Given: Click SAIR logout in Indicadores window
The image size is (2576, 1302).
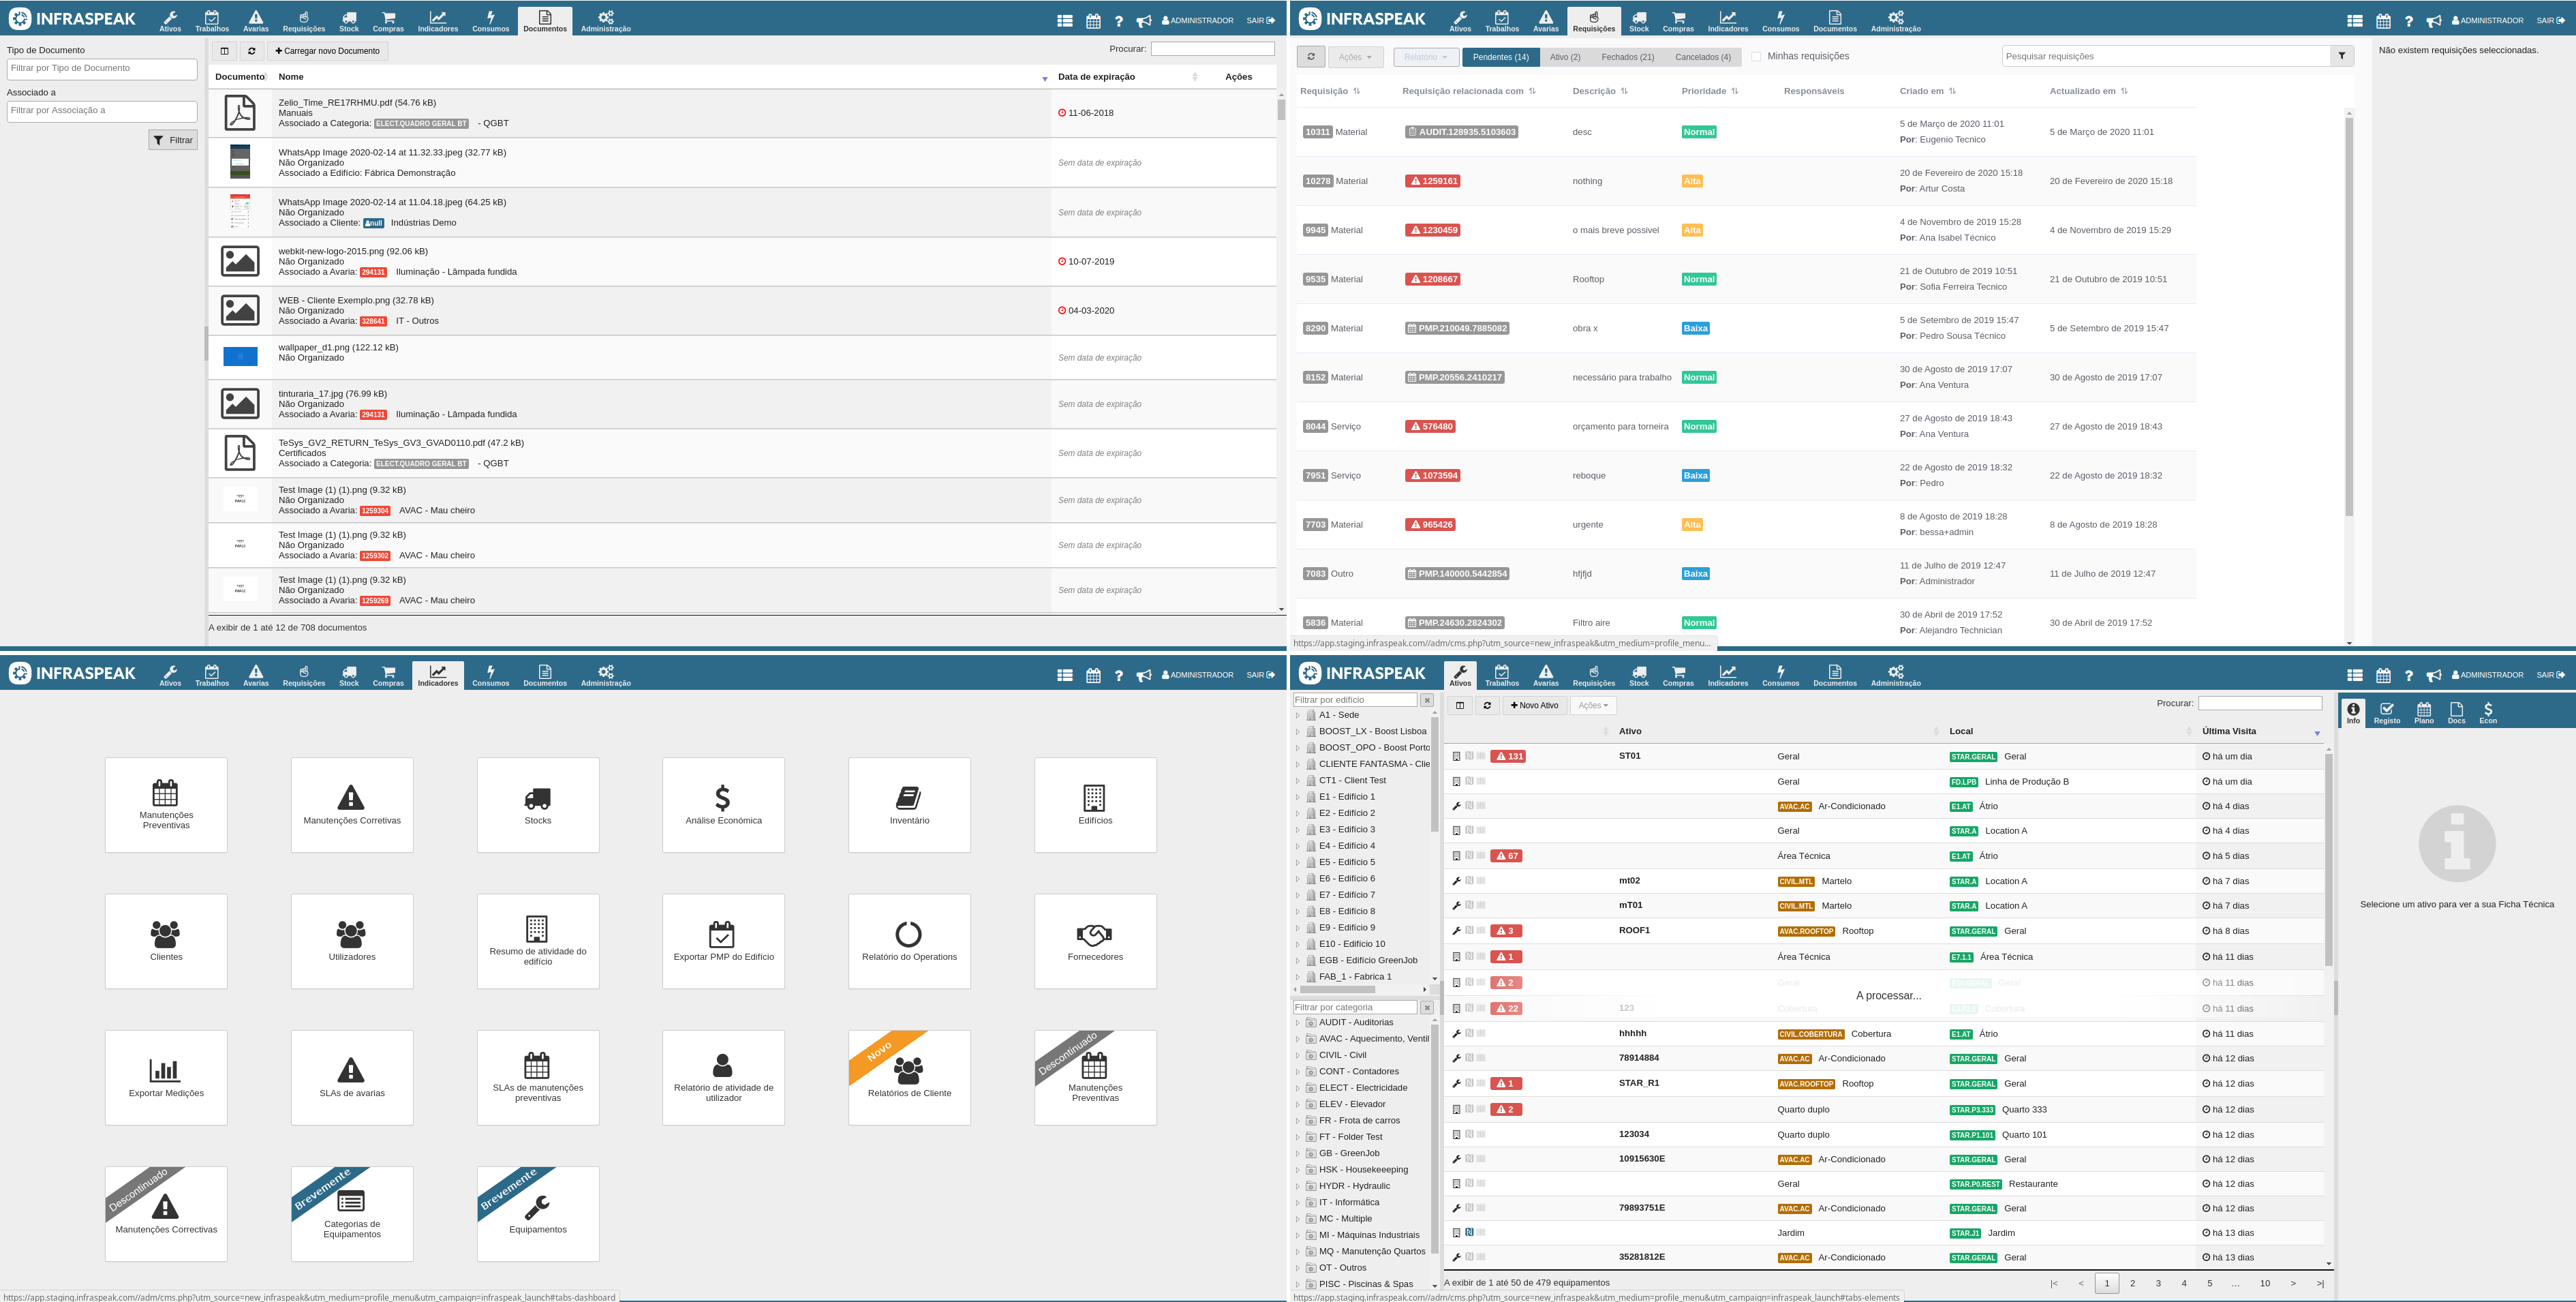Looking at the screenshot, I should [1260, 675].
